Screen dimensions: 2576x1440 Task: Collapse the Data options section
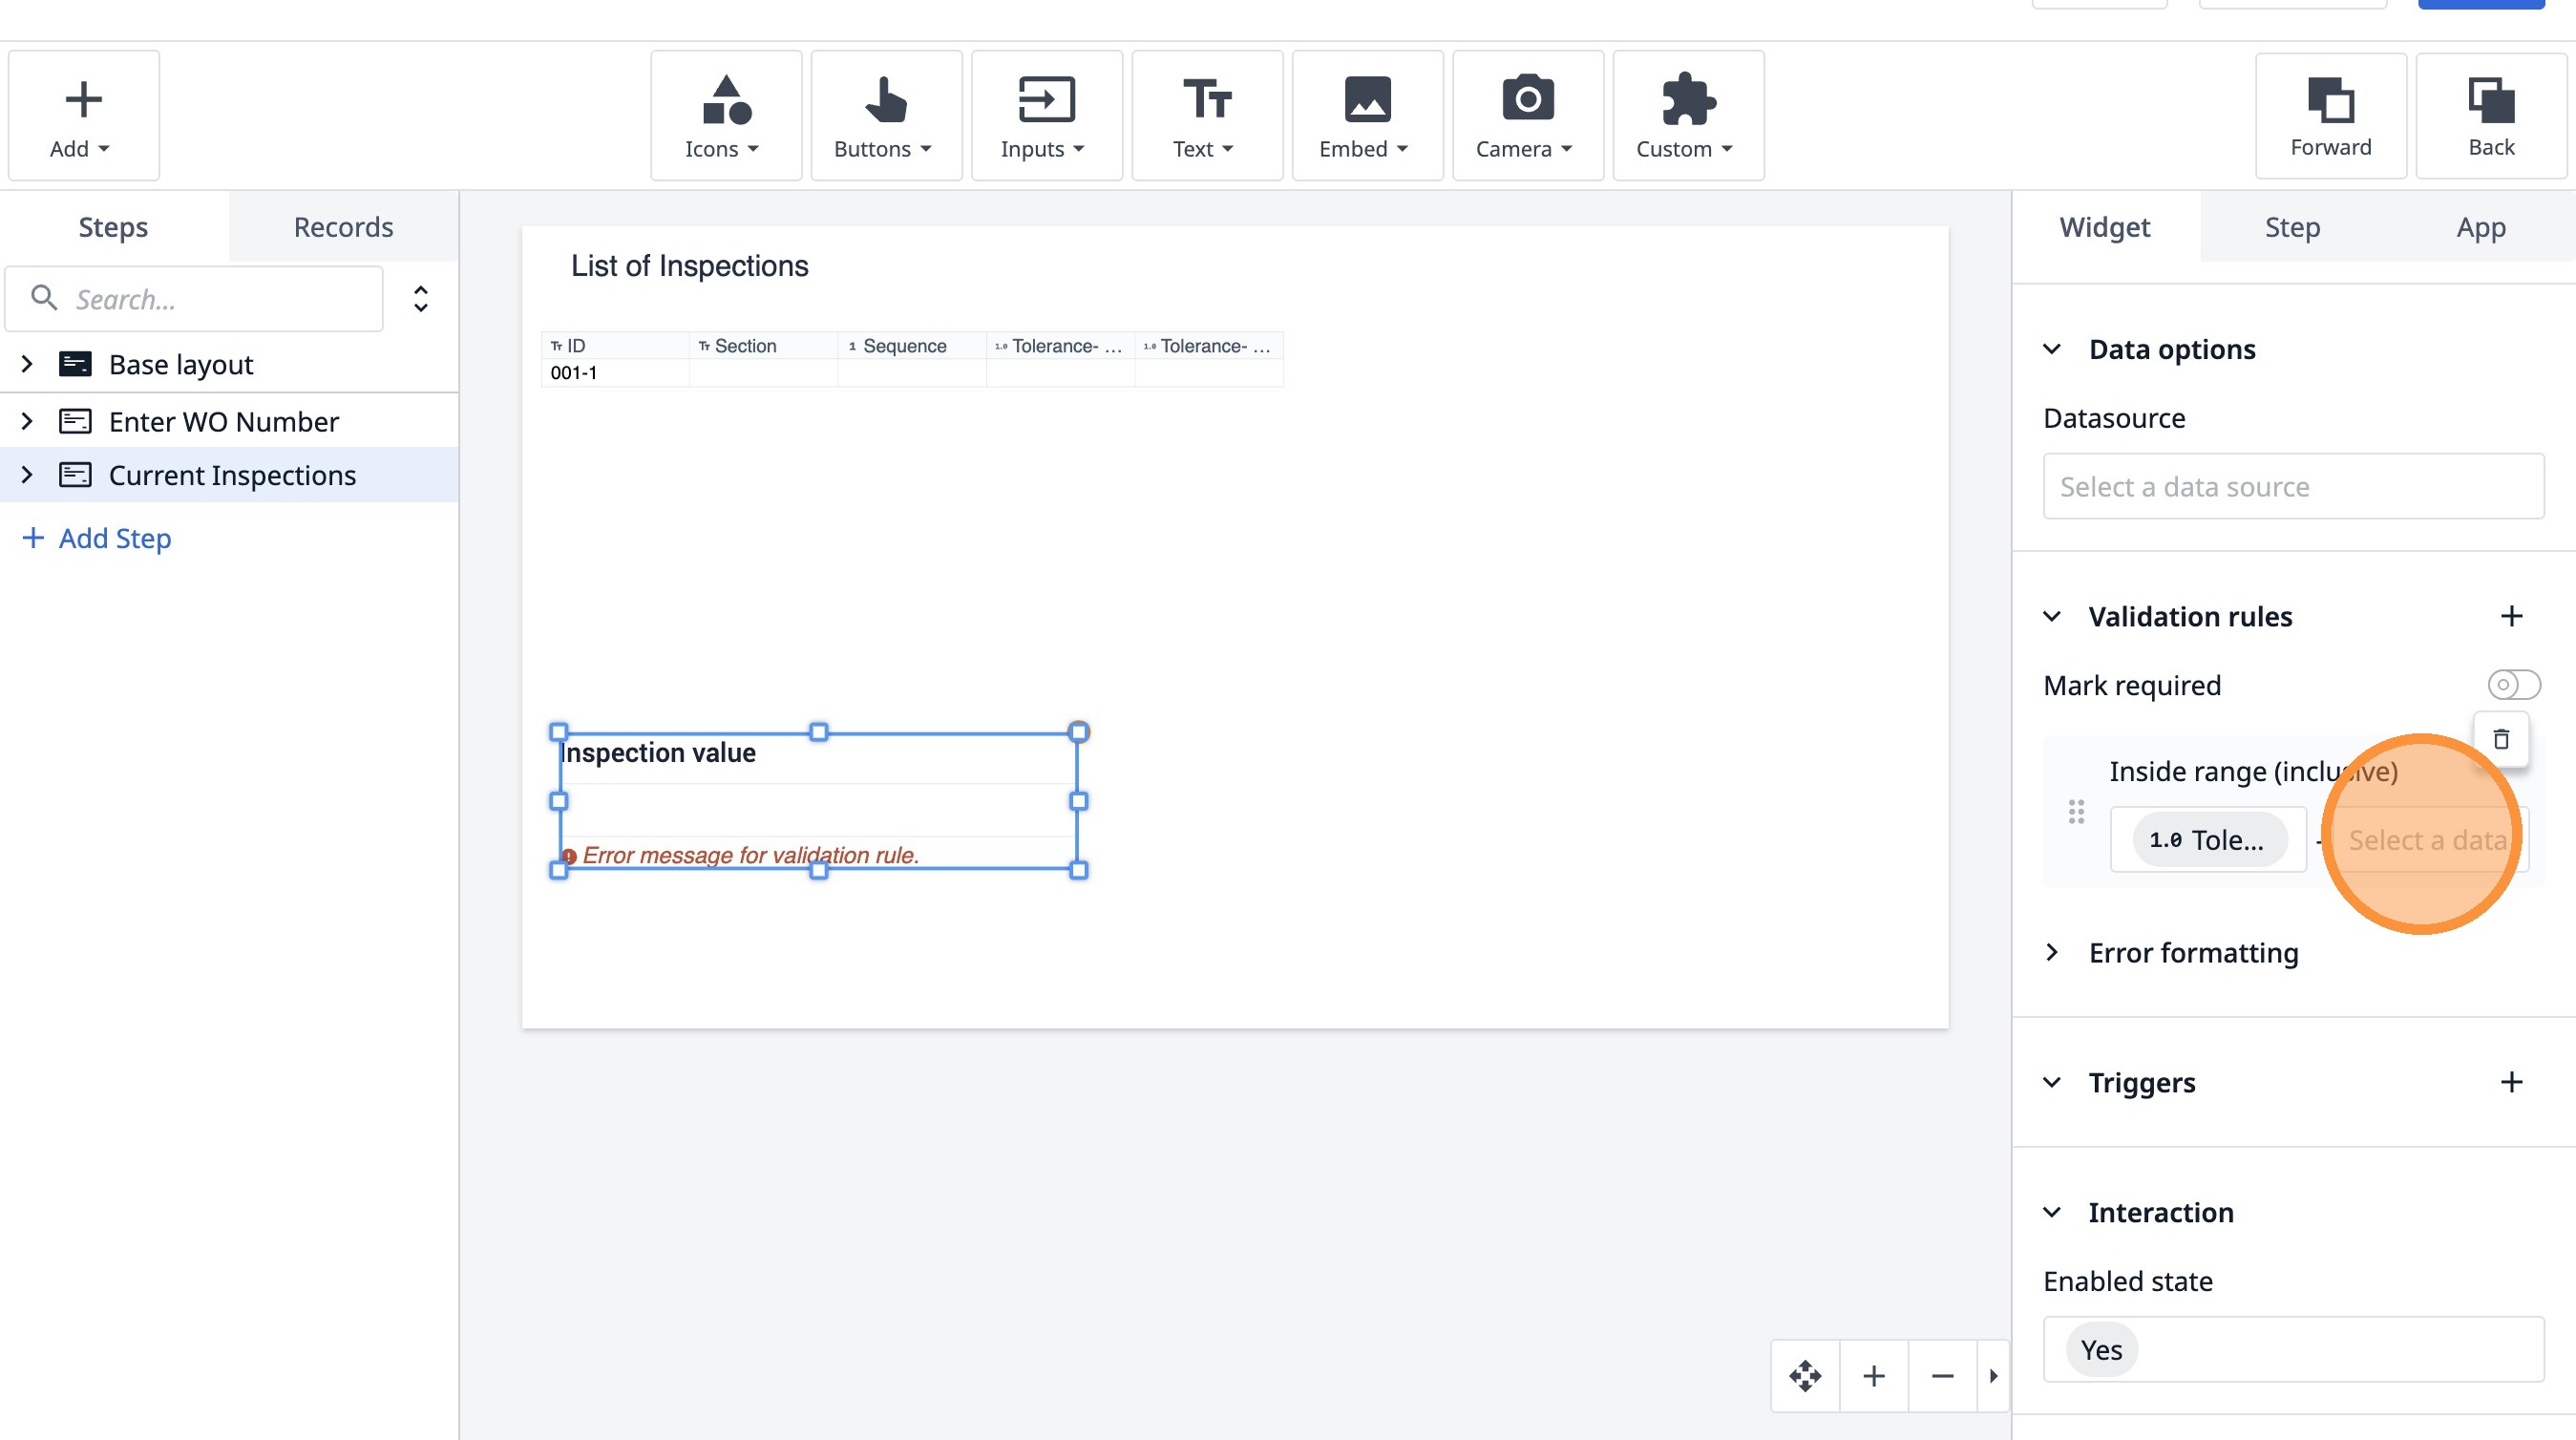tap(2052, 349)
